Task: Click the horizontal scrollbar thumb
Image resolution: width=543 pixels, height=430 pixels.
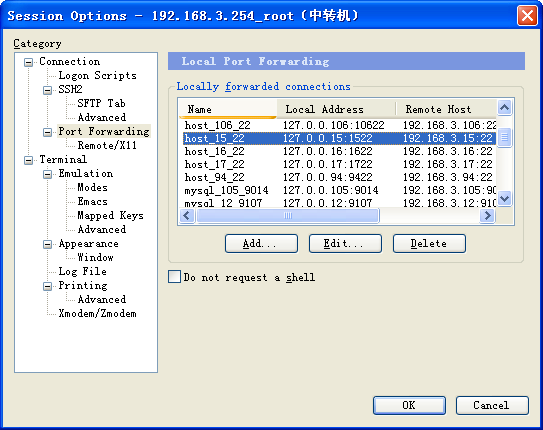Action: click(288, 216)
